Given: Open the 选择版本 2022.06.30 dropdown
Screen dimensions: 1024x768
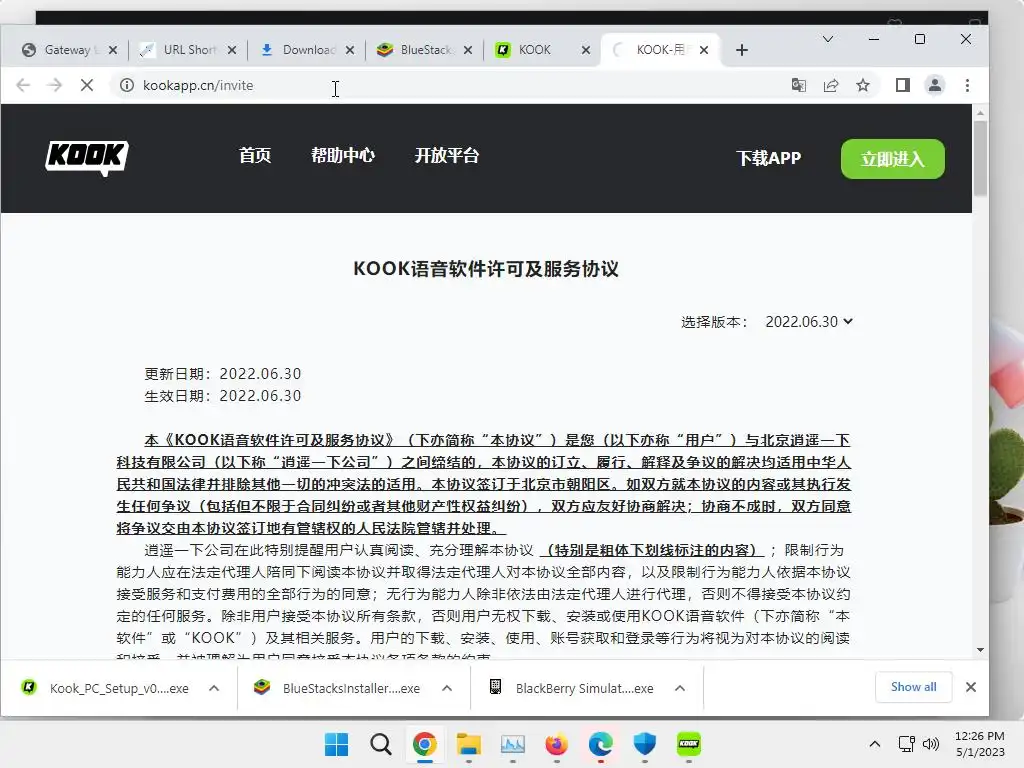Looking at the screenshot, I should [x=808, y=322].
